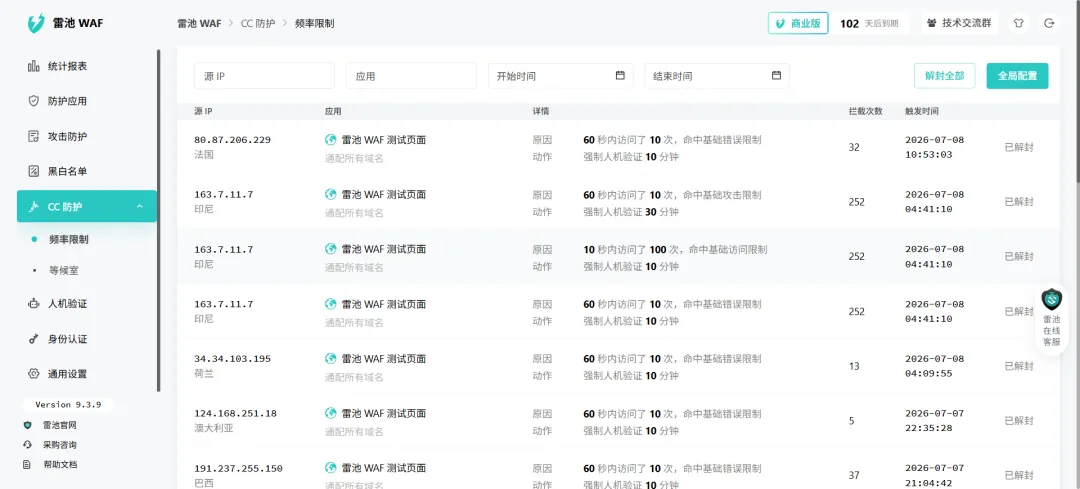Click the 开始时间 calendar icon
Image resolution: width=1080 pixels, height=489 pixels.
click(x=620, y=75)
